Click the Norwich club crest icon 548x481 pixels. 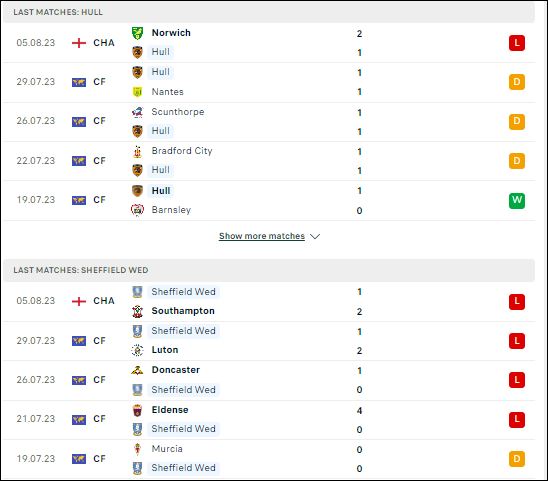pos(137,33)
